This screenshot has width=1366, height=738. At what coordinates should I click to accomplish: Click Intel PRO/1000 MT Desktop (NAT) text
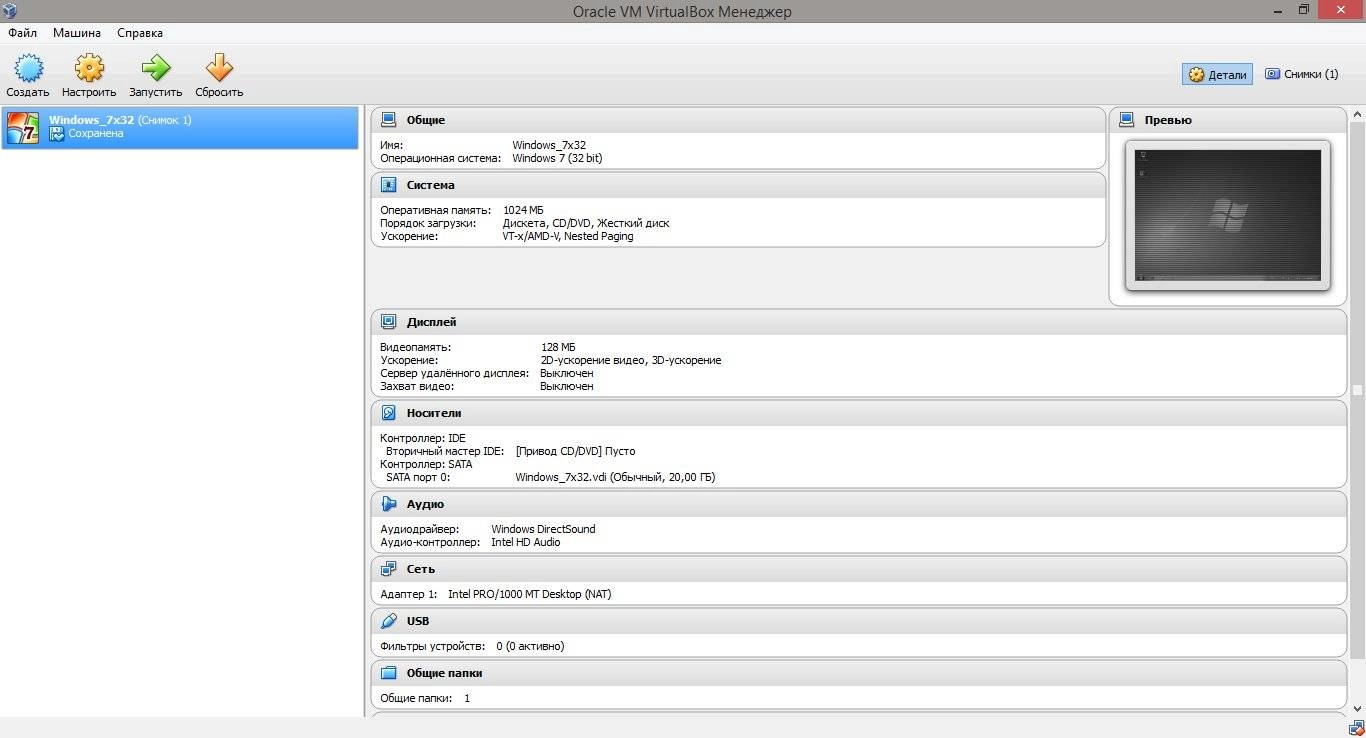[529, 594]
